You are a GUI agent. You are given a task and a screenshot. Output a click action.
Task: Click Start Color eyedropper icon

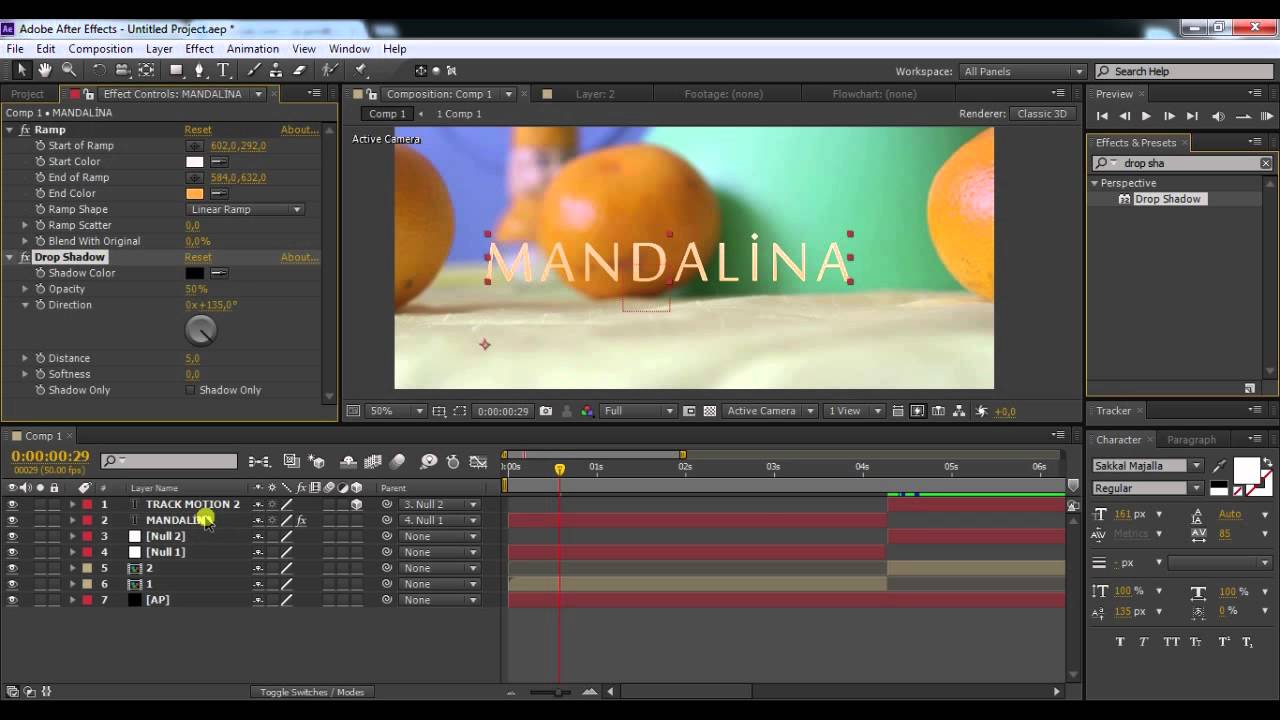pos(219,162)
